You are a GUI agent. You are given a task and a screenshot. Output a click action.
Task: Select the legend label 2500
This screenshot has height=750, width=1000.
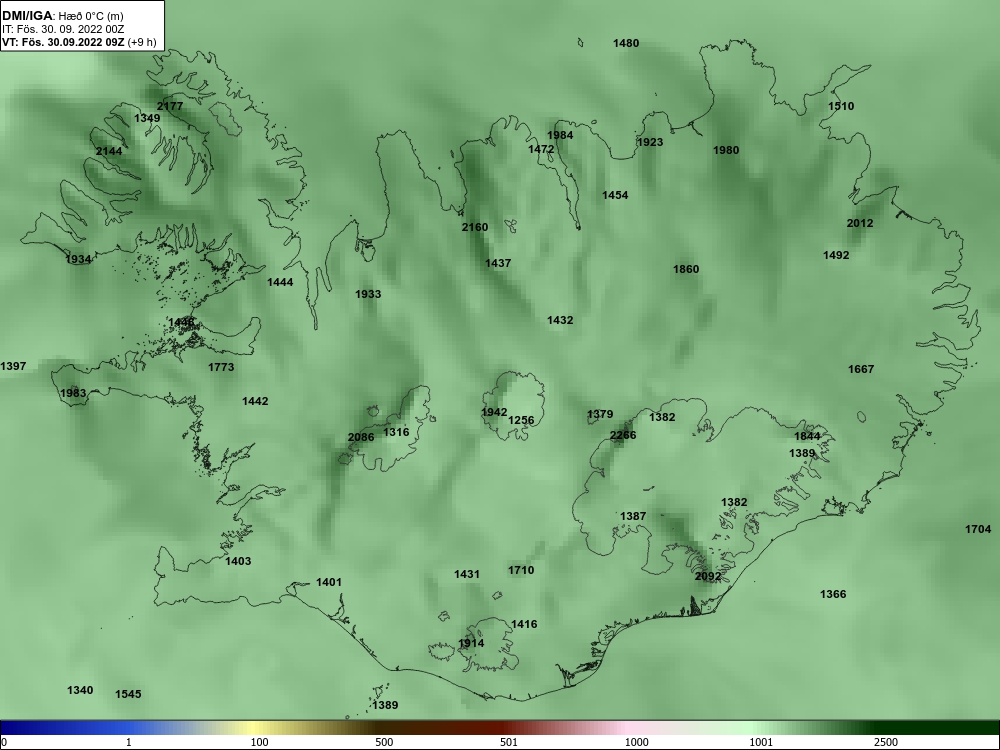tap(886, 742)
